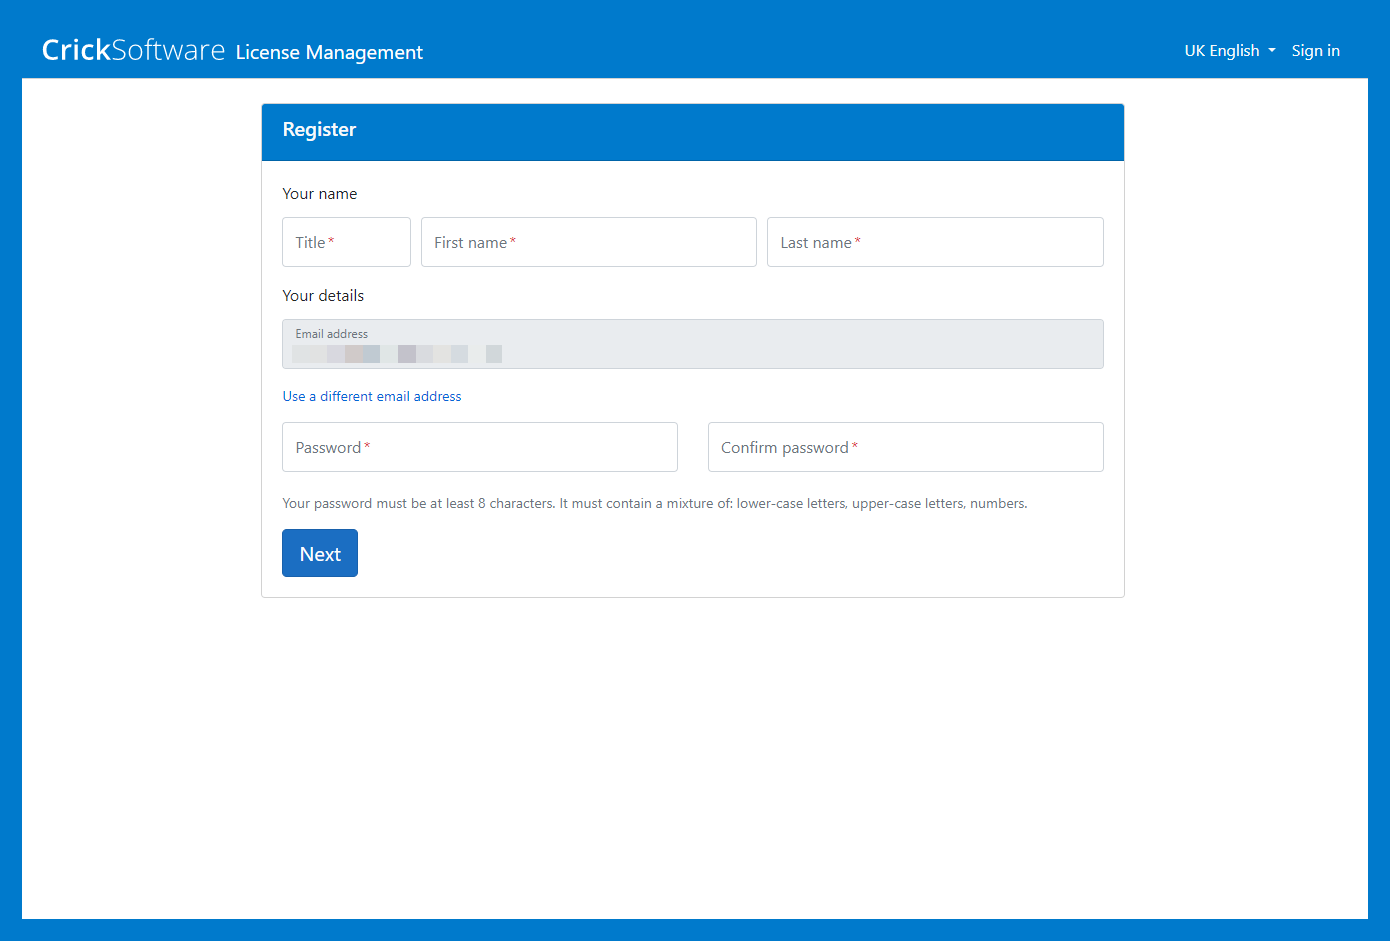Select the Last name text box

[934, 242]
